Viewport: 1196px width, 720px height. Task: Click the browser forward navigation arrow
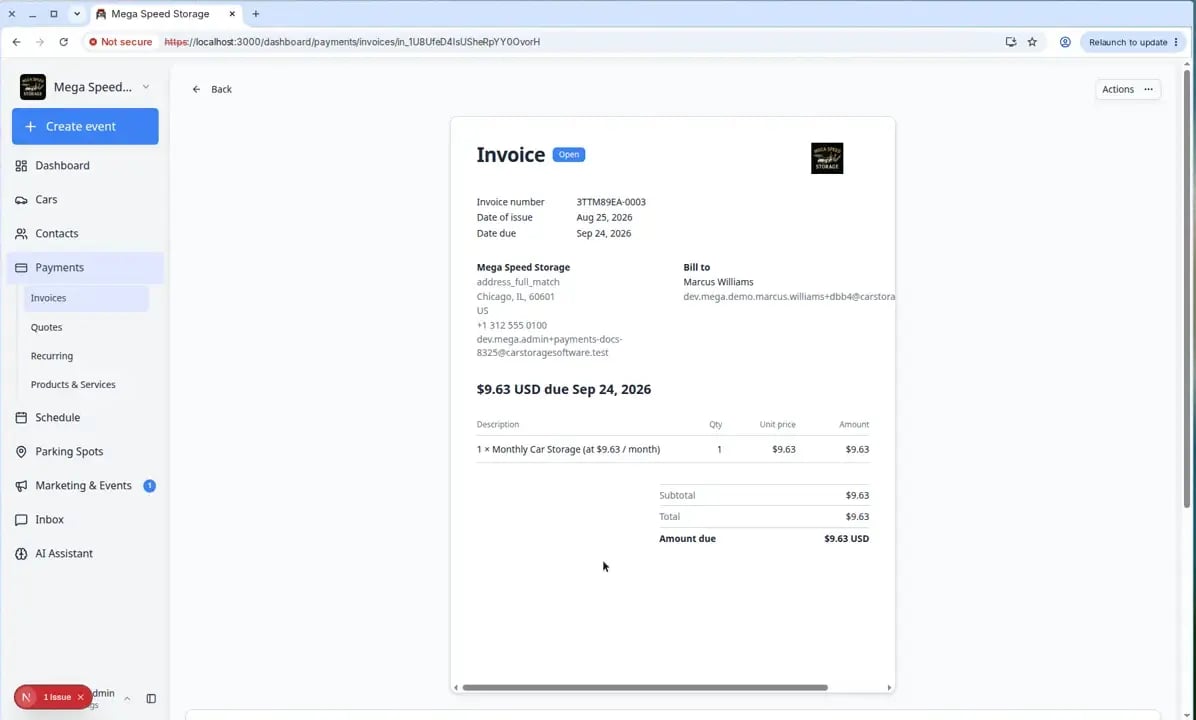[40, 42]
